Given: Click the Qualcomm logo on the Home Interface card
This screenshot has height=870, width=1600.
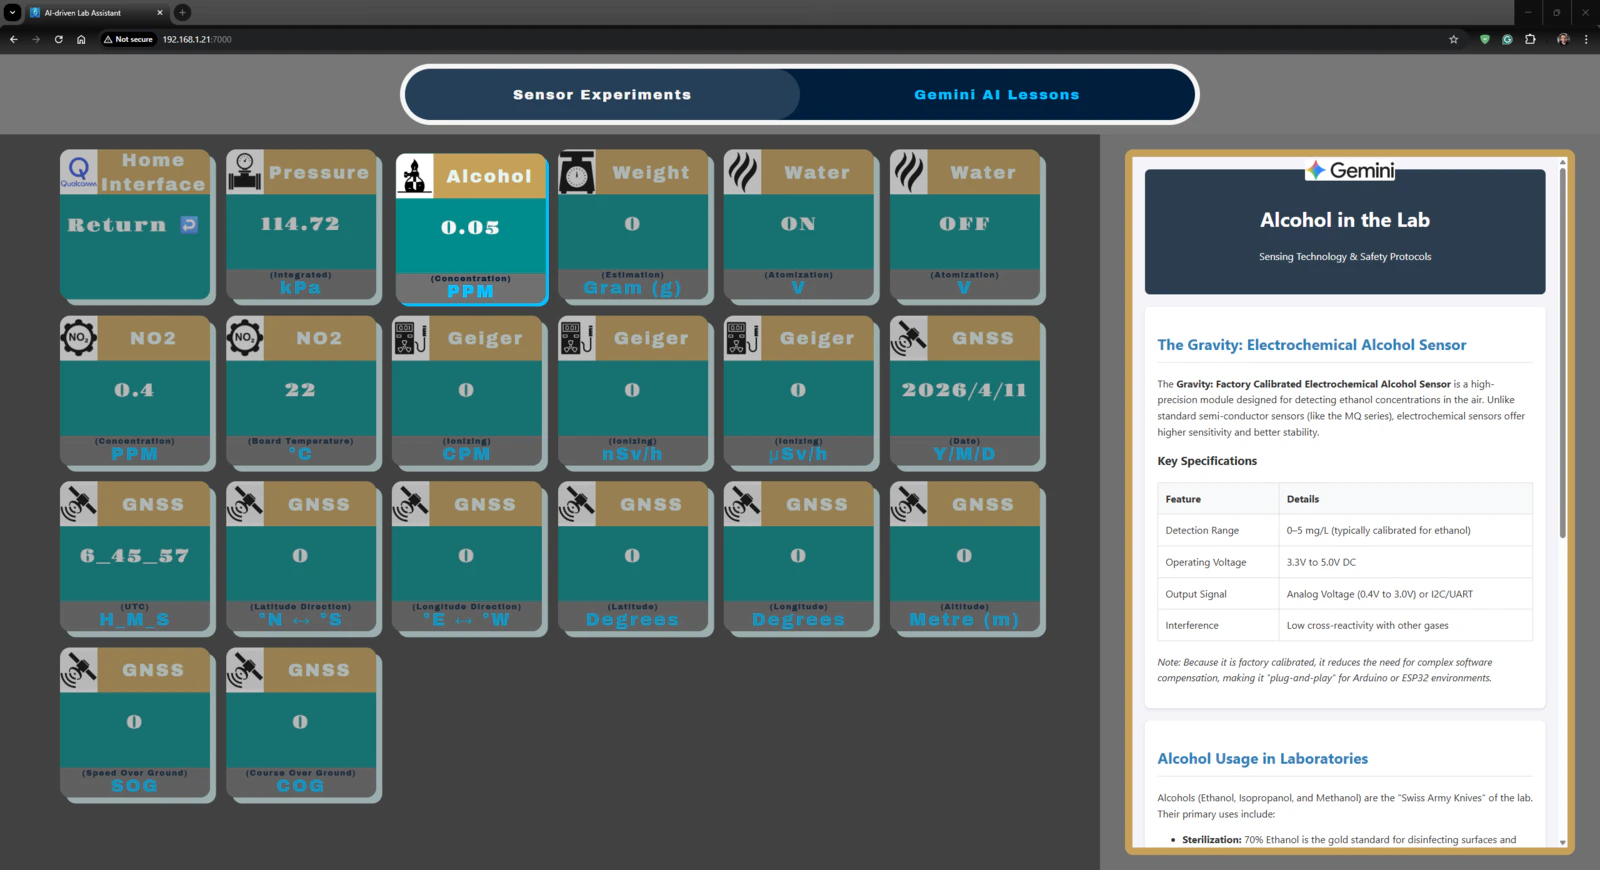Looking at the screenshot, I should pos(79,170).
